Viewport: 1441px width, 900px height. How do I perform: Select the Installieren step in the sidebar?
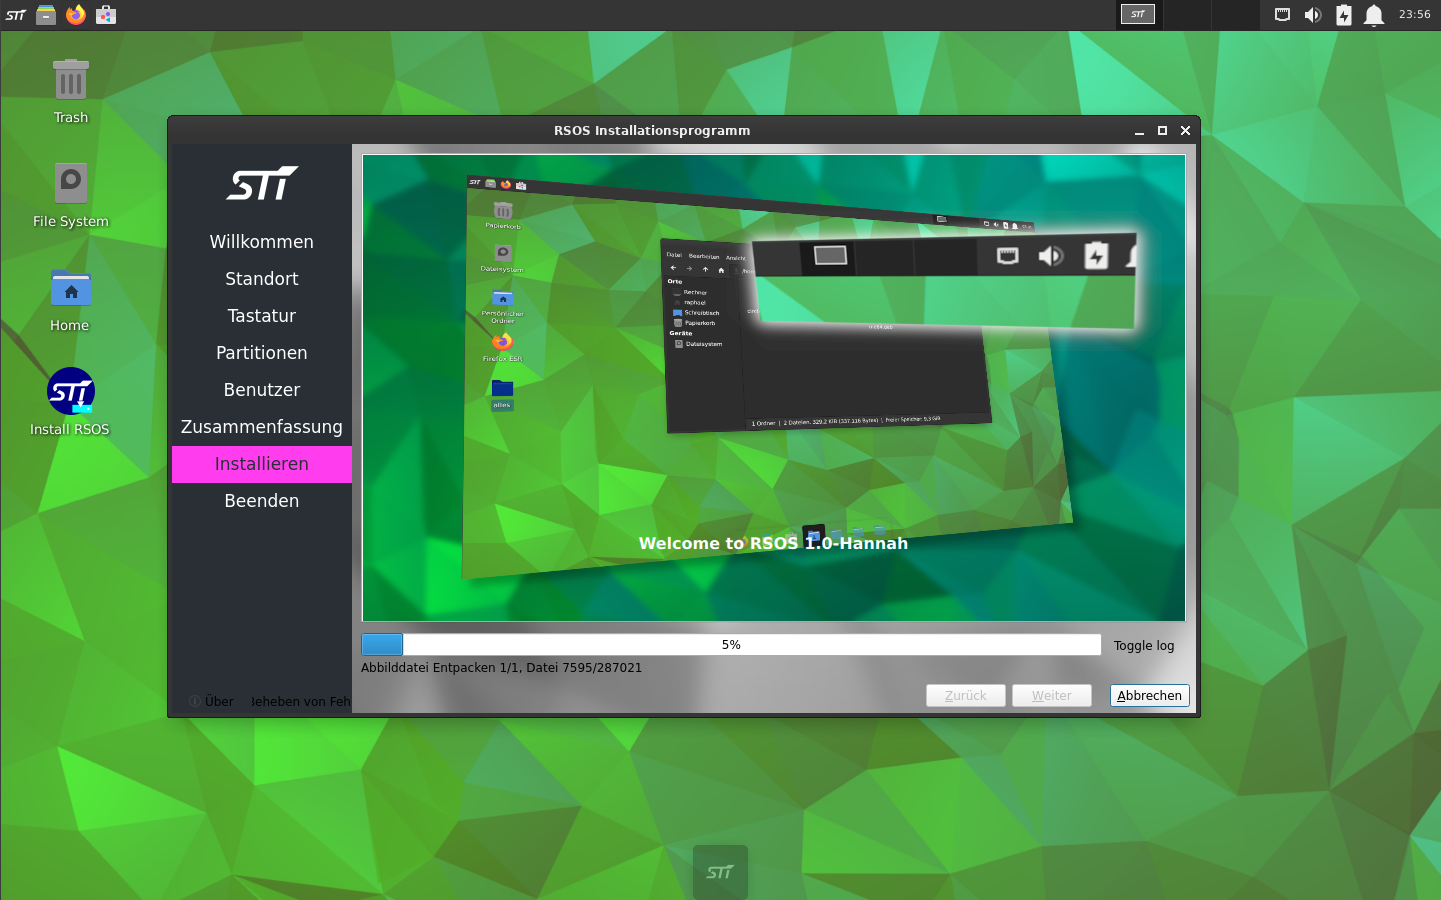(261, 464)
